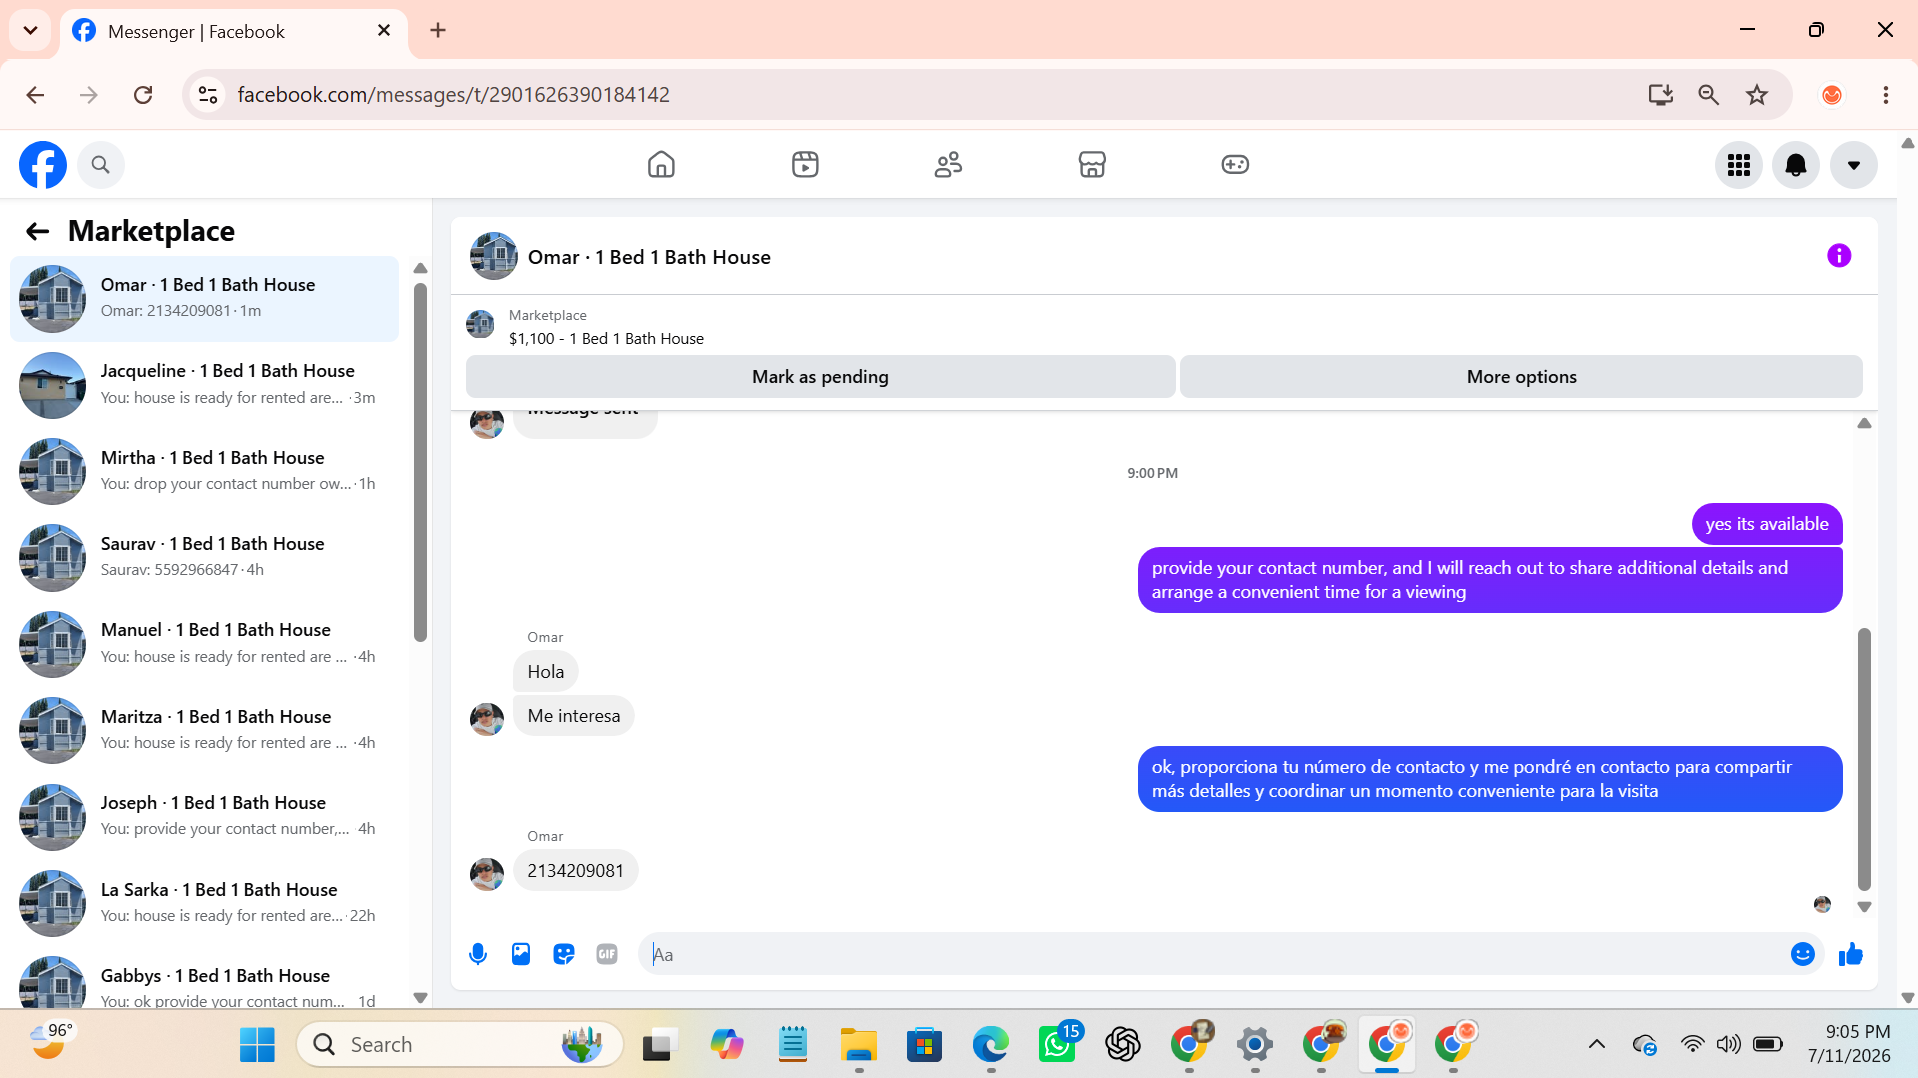The height and width of the screenshot is (1078, 1918).
Task: Click Omar's avatar beside phone number message
Action: [x=487, y=874]
